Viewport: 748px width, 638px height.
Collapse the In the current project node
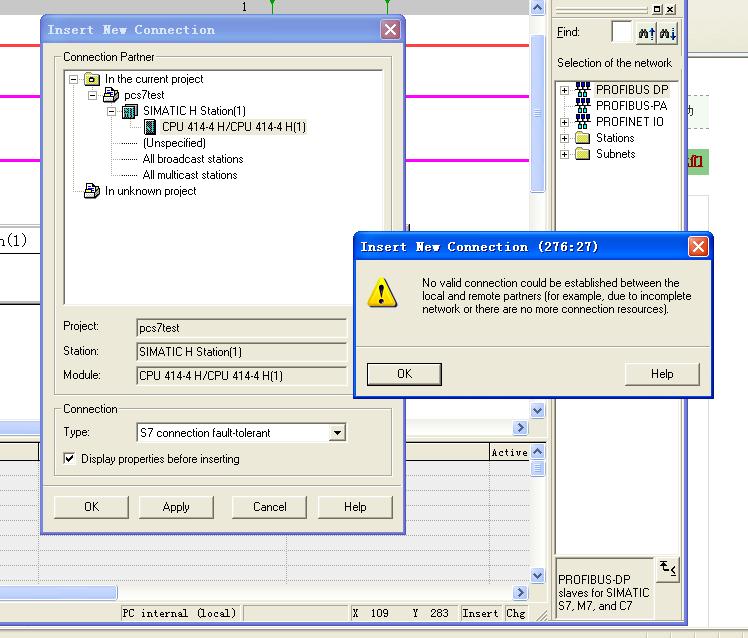[73, 79]
